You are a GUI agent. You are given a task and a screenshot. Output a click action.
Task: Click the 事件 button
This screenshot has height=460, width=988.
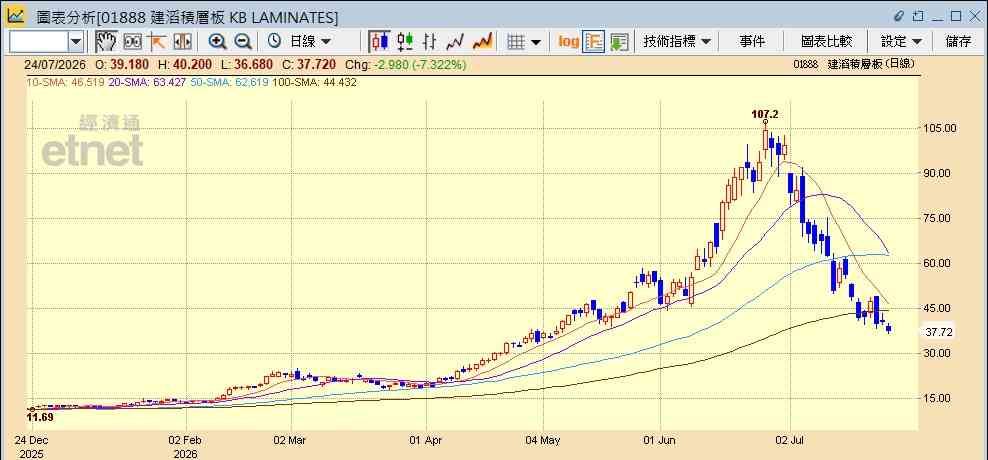pos(752,42)
